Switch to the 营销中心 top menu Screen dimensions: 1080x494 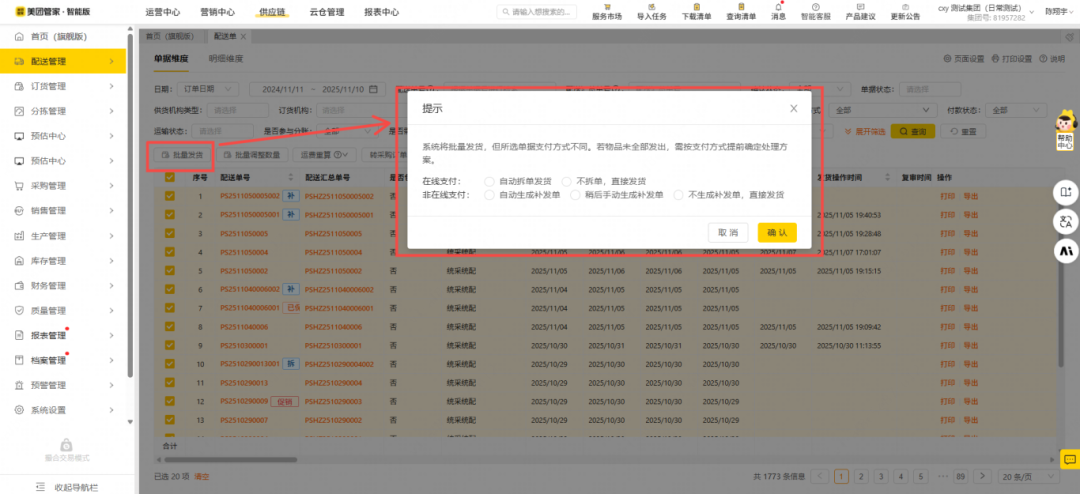(x=217, y=12)
